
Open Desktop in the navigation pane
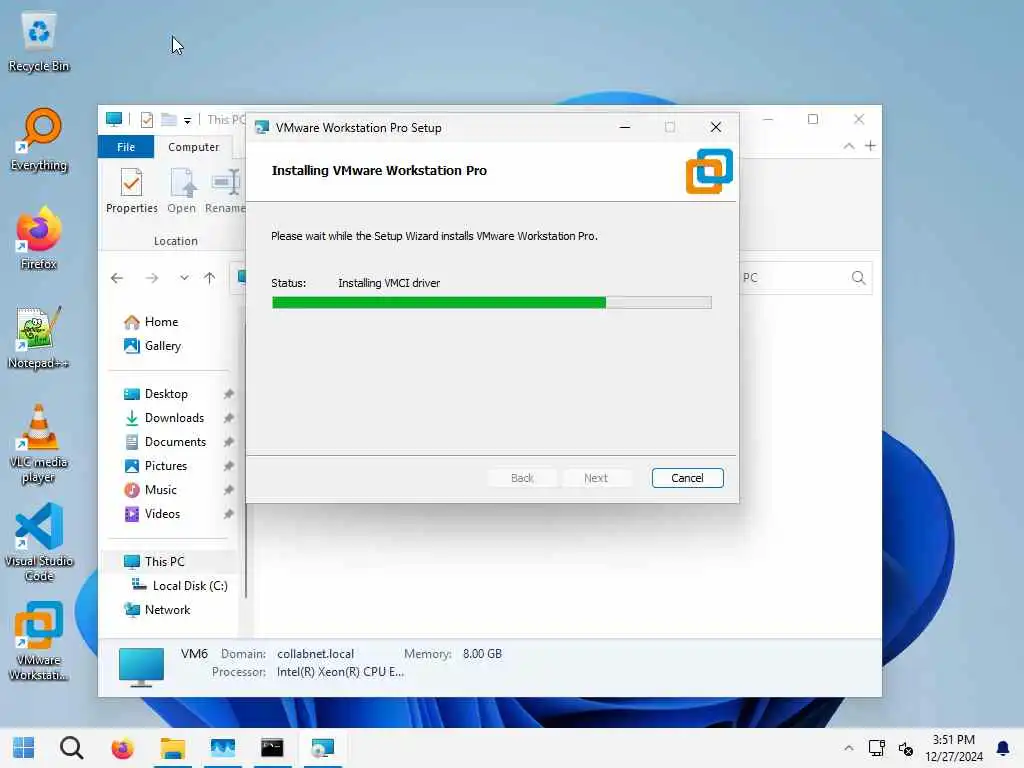pyautogui.click(x=167, y=394)
